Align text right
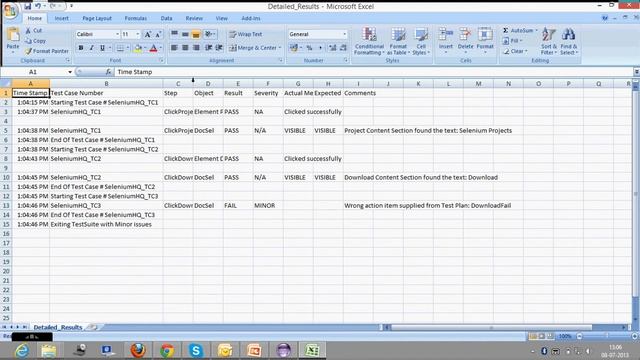This screenshot has width=640, height=360. pos(196,48)
